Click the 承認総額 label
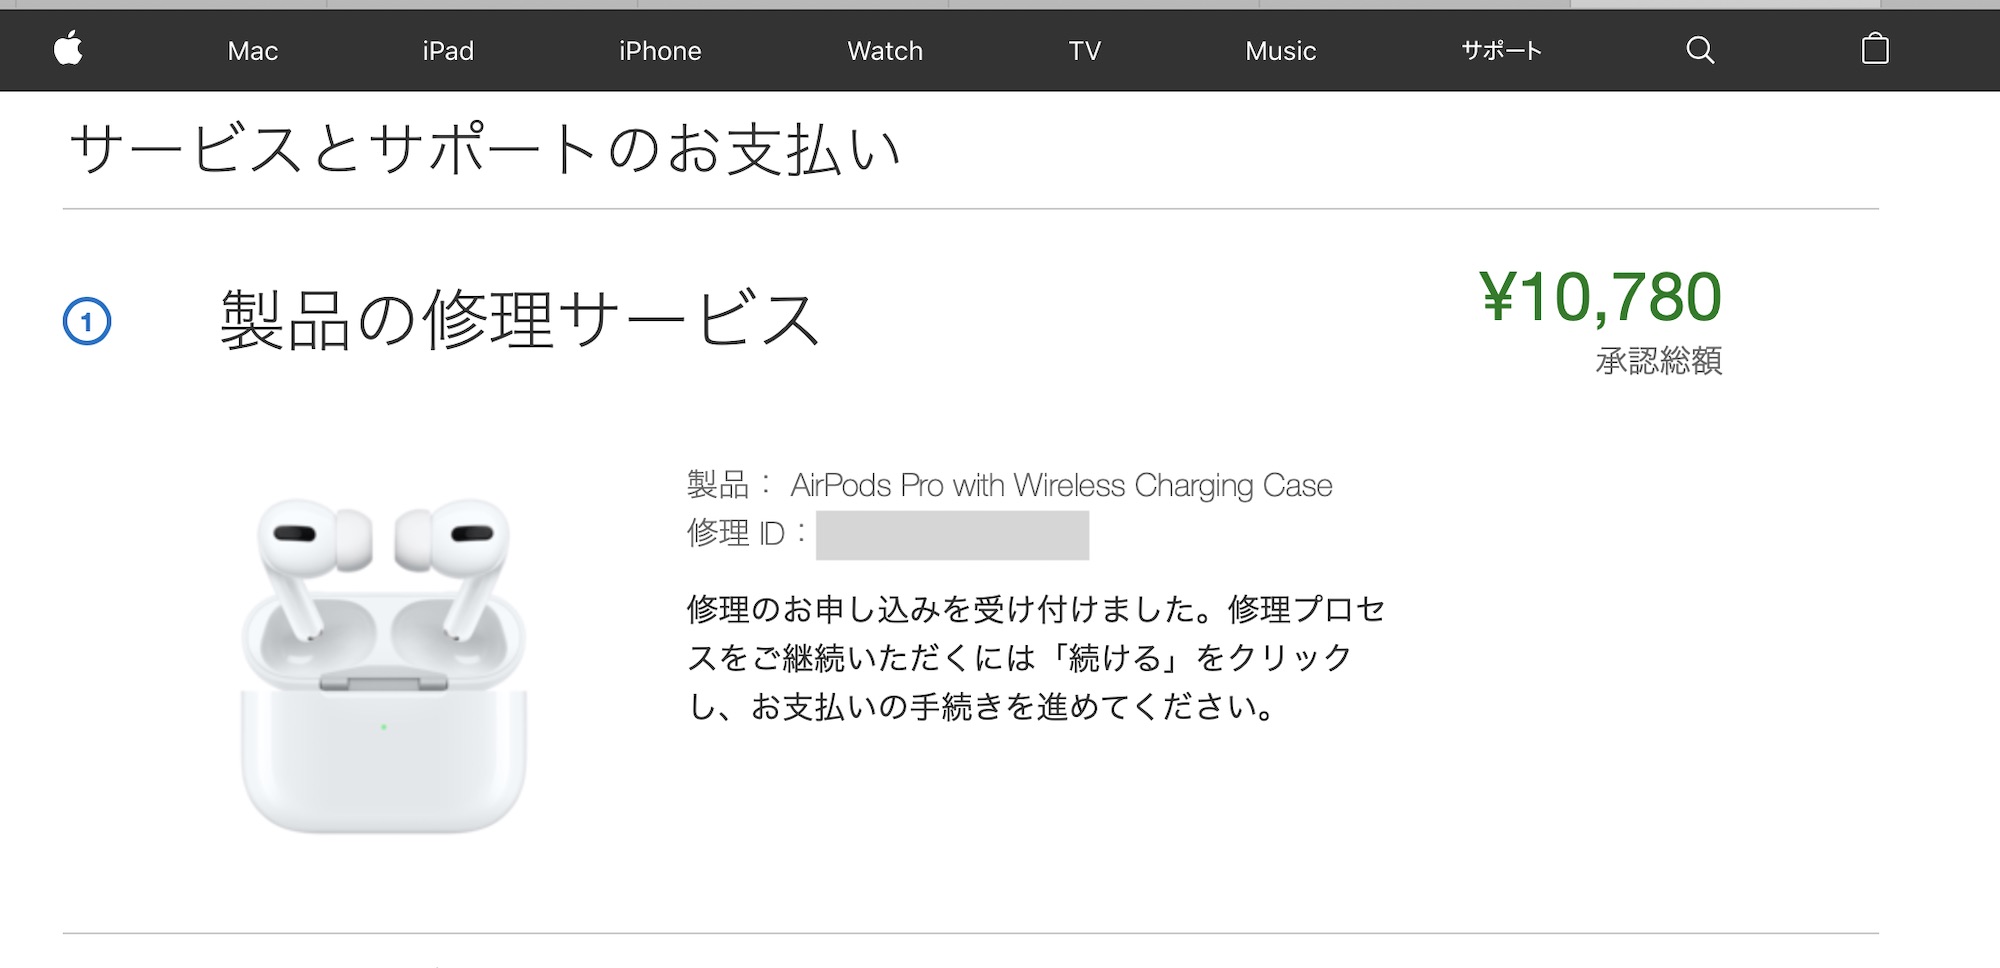The height and width of the screenshot is (968, 2000). (x=1659, y=361)
